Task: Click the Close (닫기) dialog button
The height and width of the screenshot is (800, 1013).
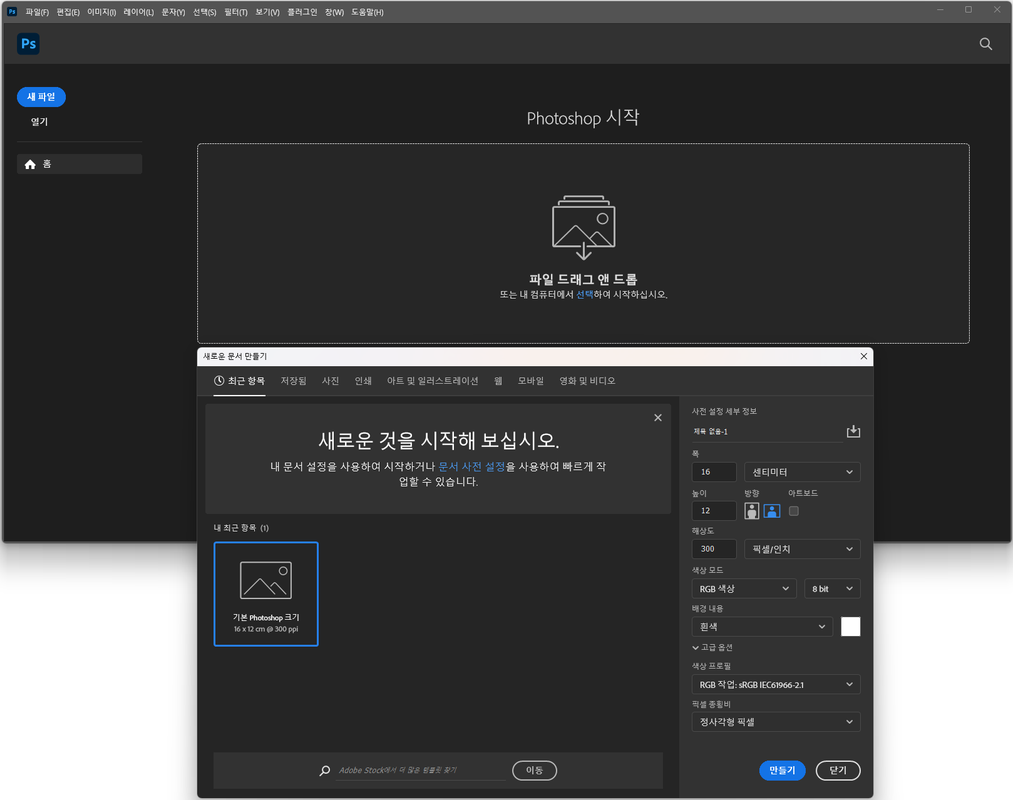Action: (x=838, y=770)
